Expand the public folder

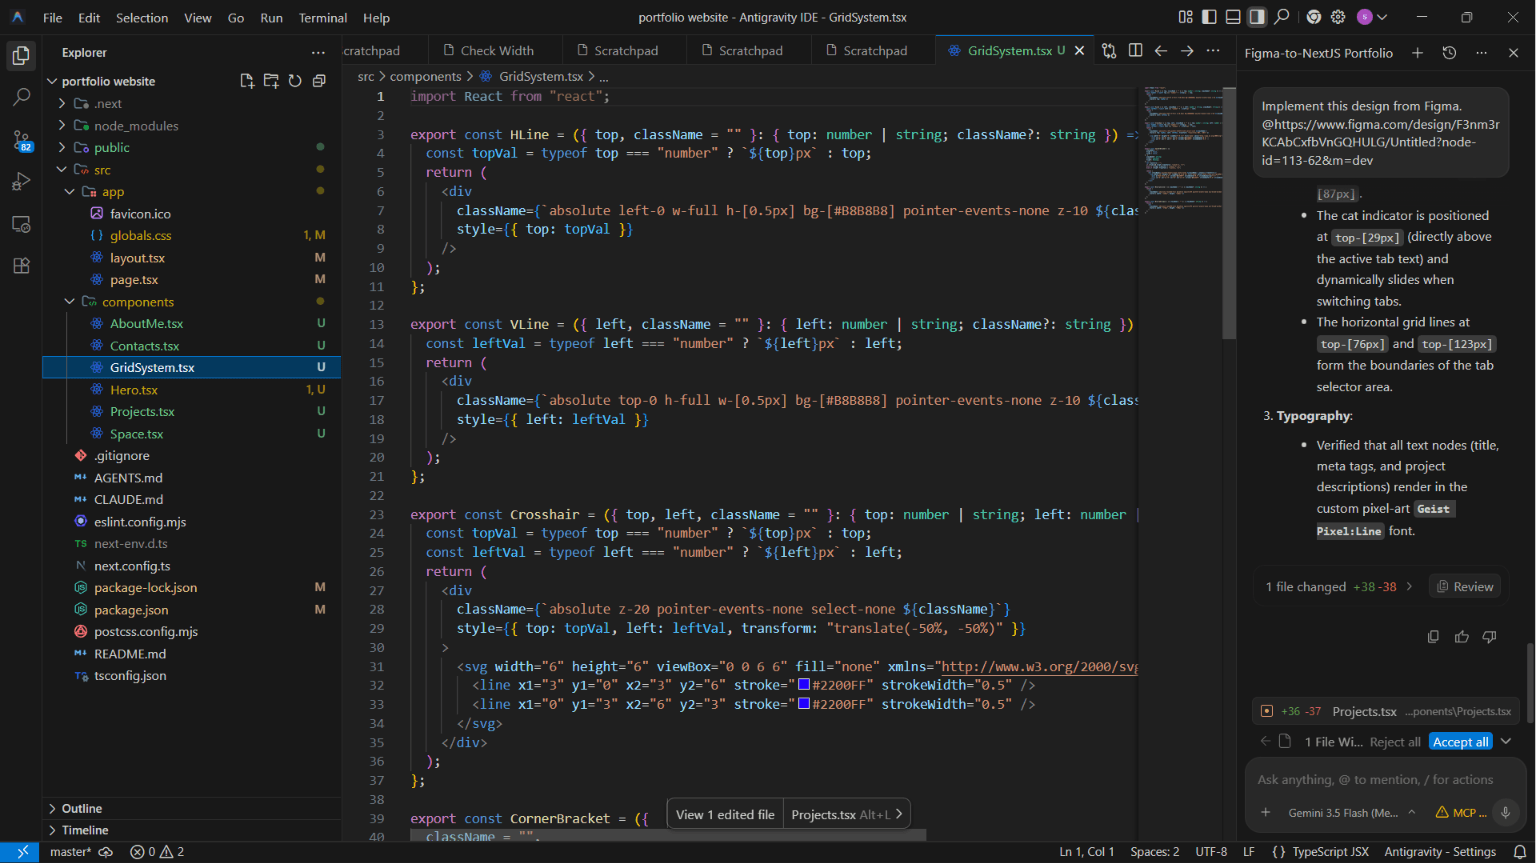click(x=62, y=147)
